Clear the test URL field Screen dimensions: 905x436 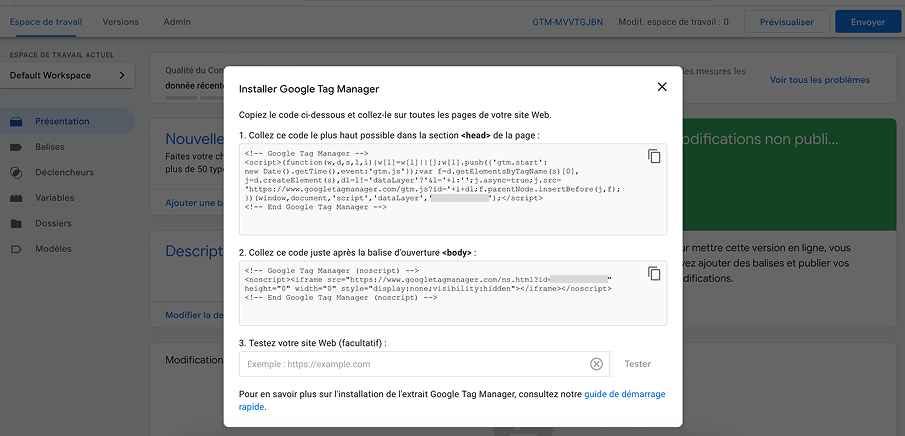[x=596, y=364]
